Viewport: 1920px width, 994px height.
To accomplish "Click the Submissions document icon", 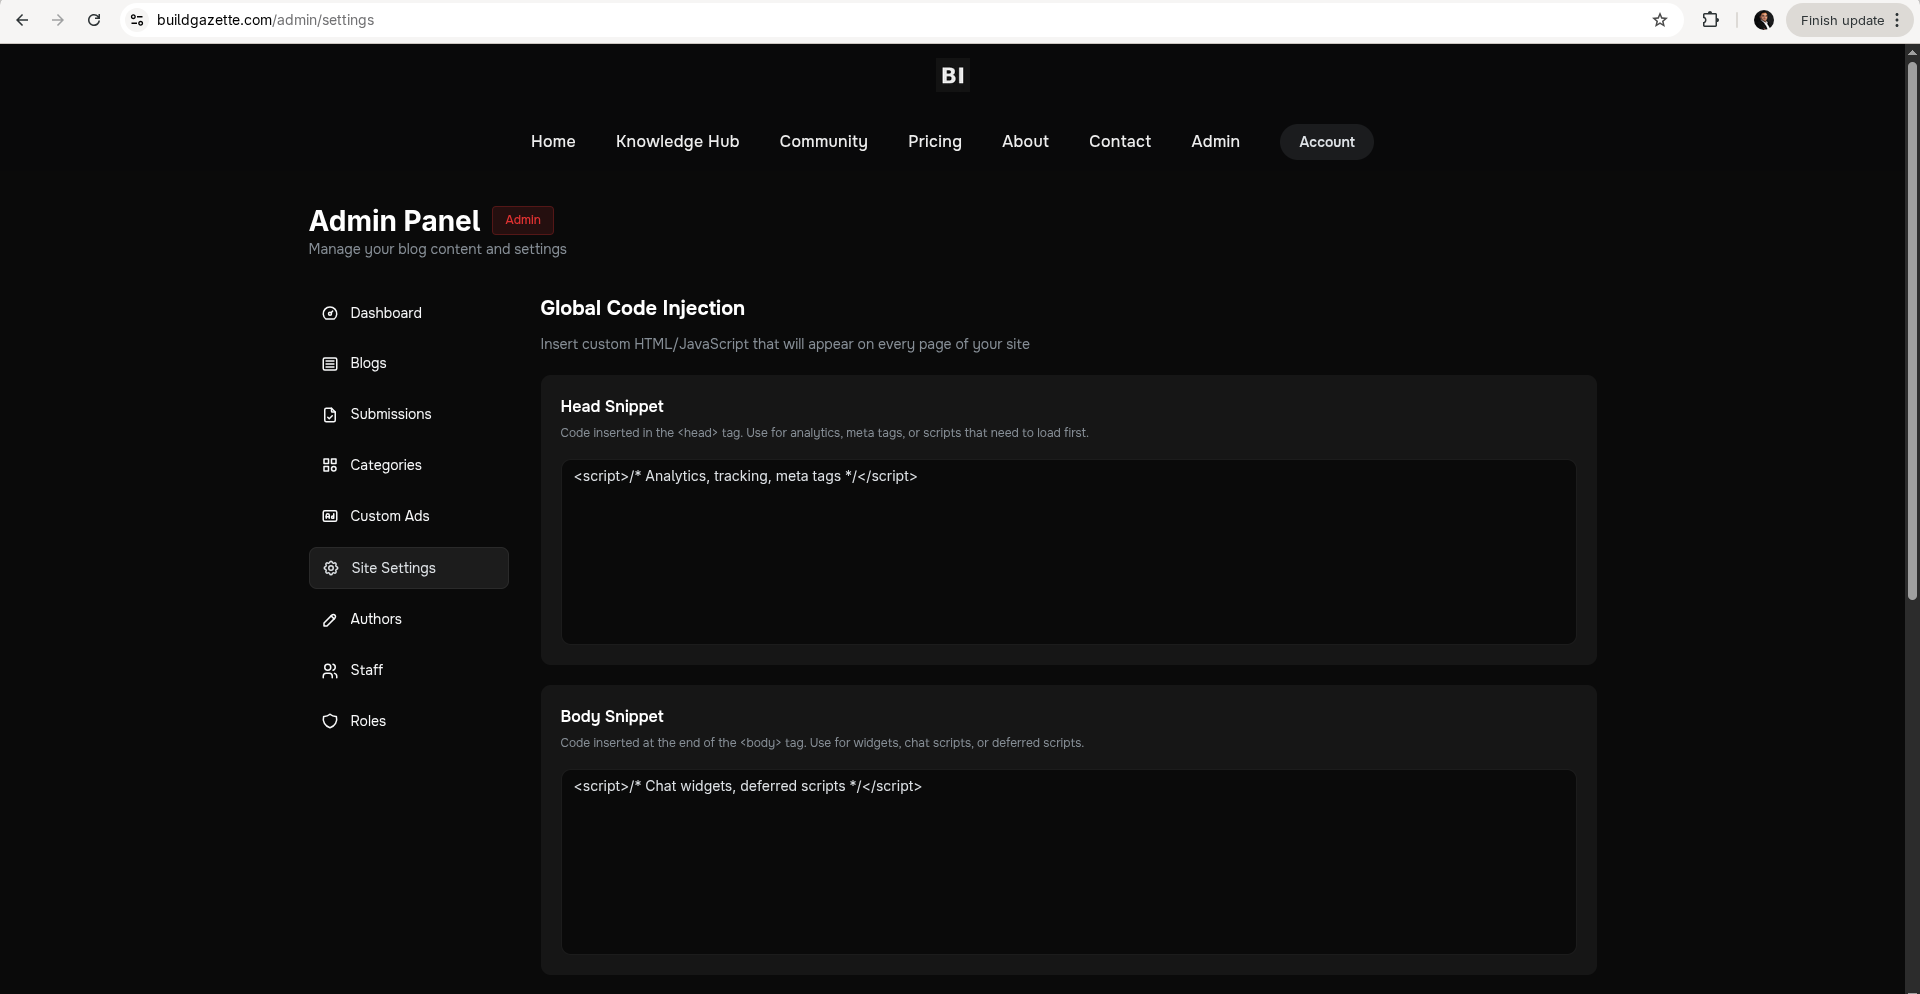I will click(330, 415).
